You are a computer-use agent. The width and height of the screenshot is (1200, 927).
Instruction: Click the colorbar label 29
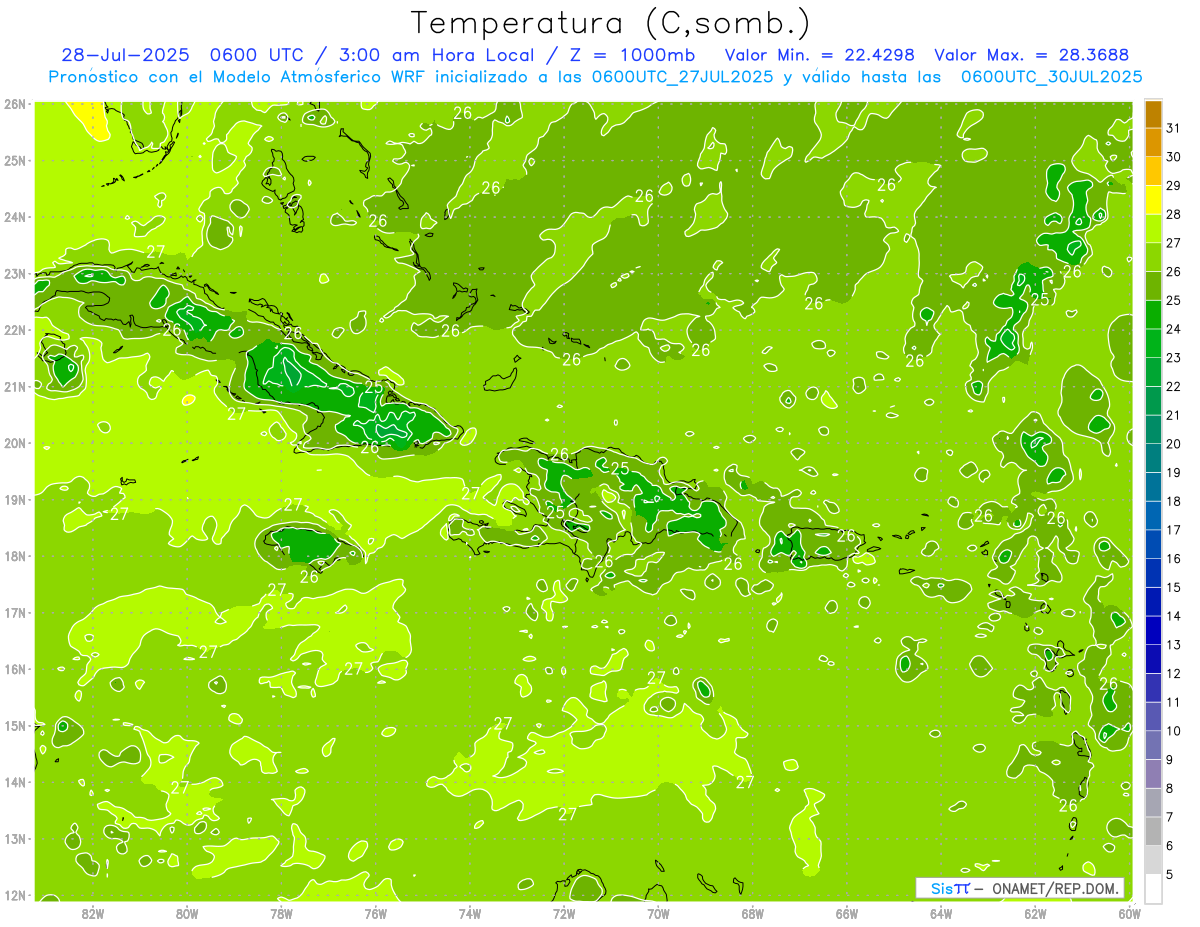[x=1173, y=186]
